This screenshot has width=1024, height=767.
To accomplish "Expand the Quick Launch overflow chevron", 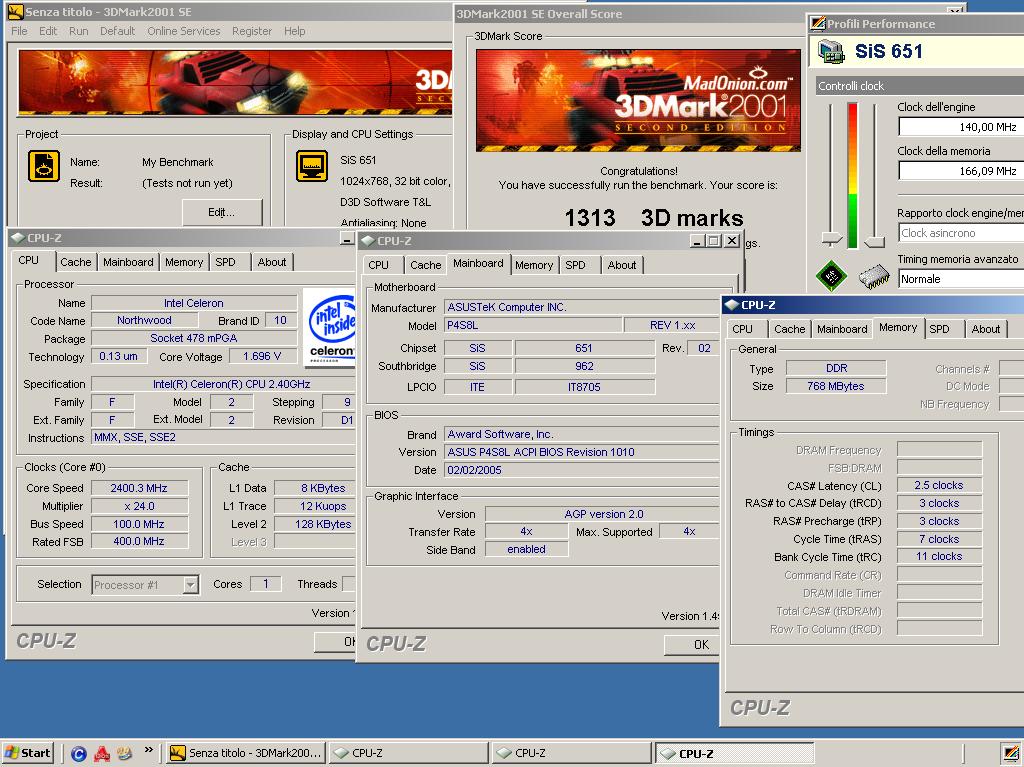I will click(x=149, y=750).
